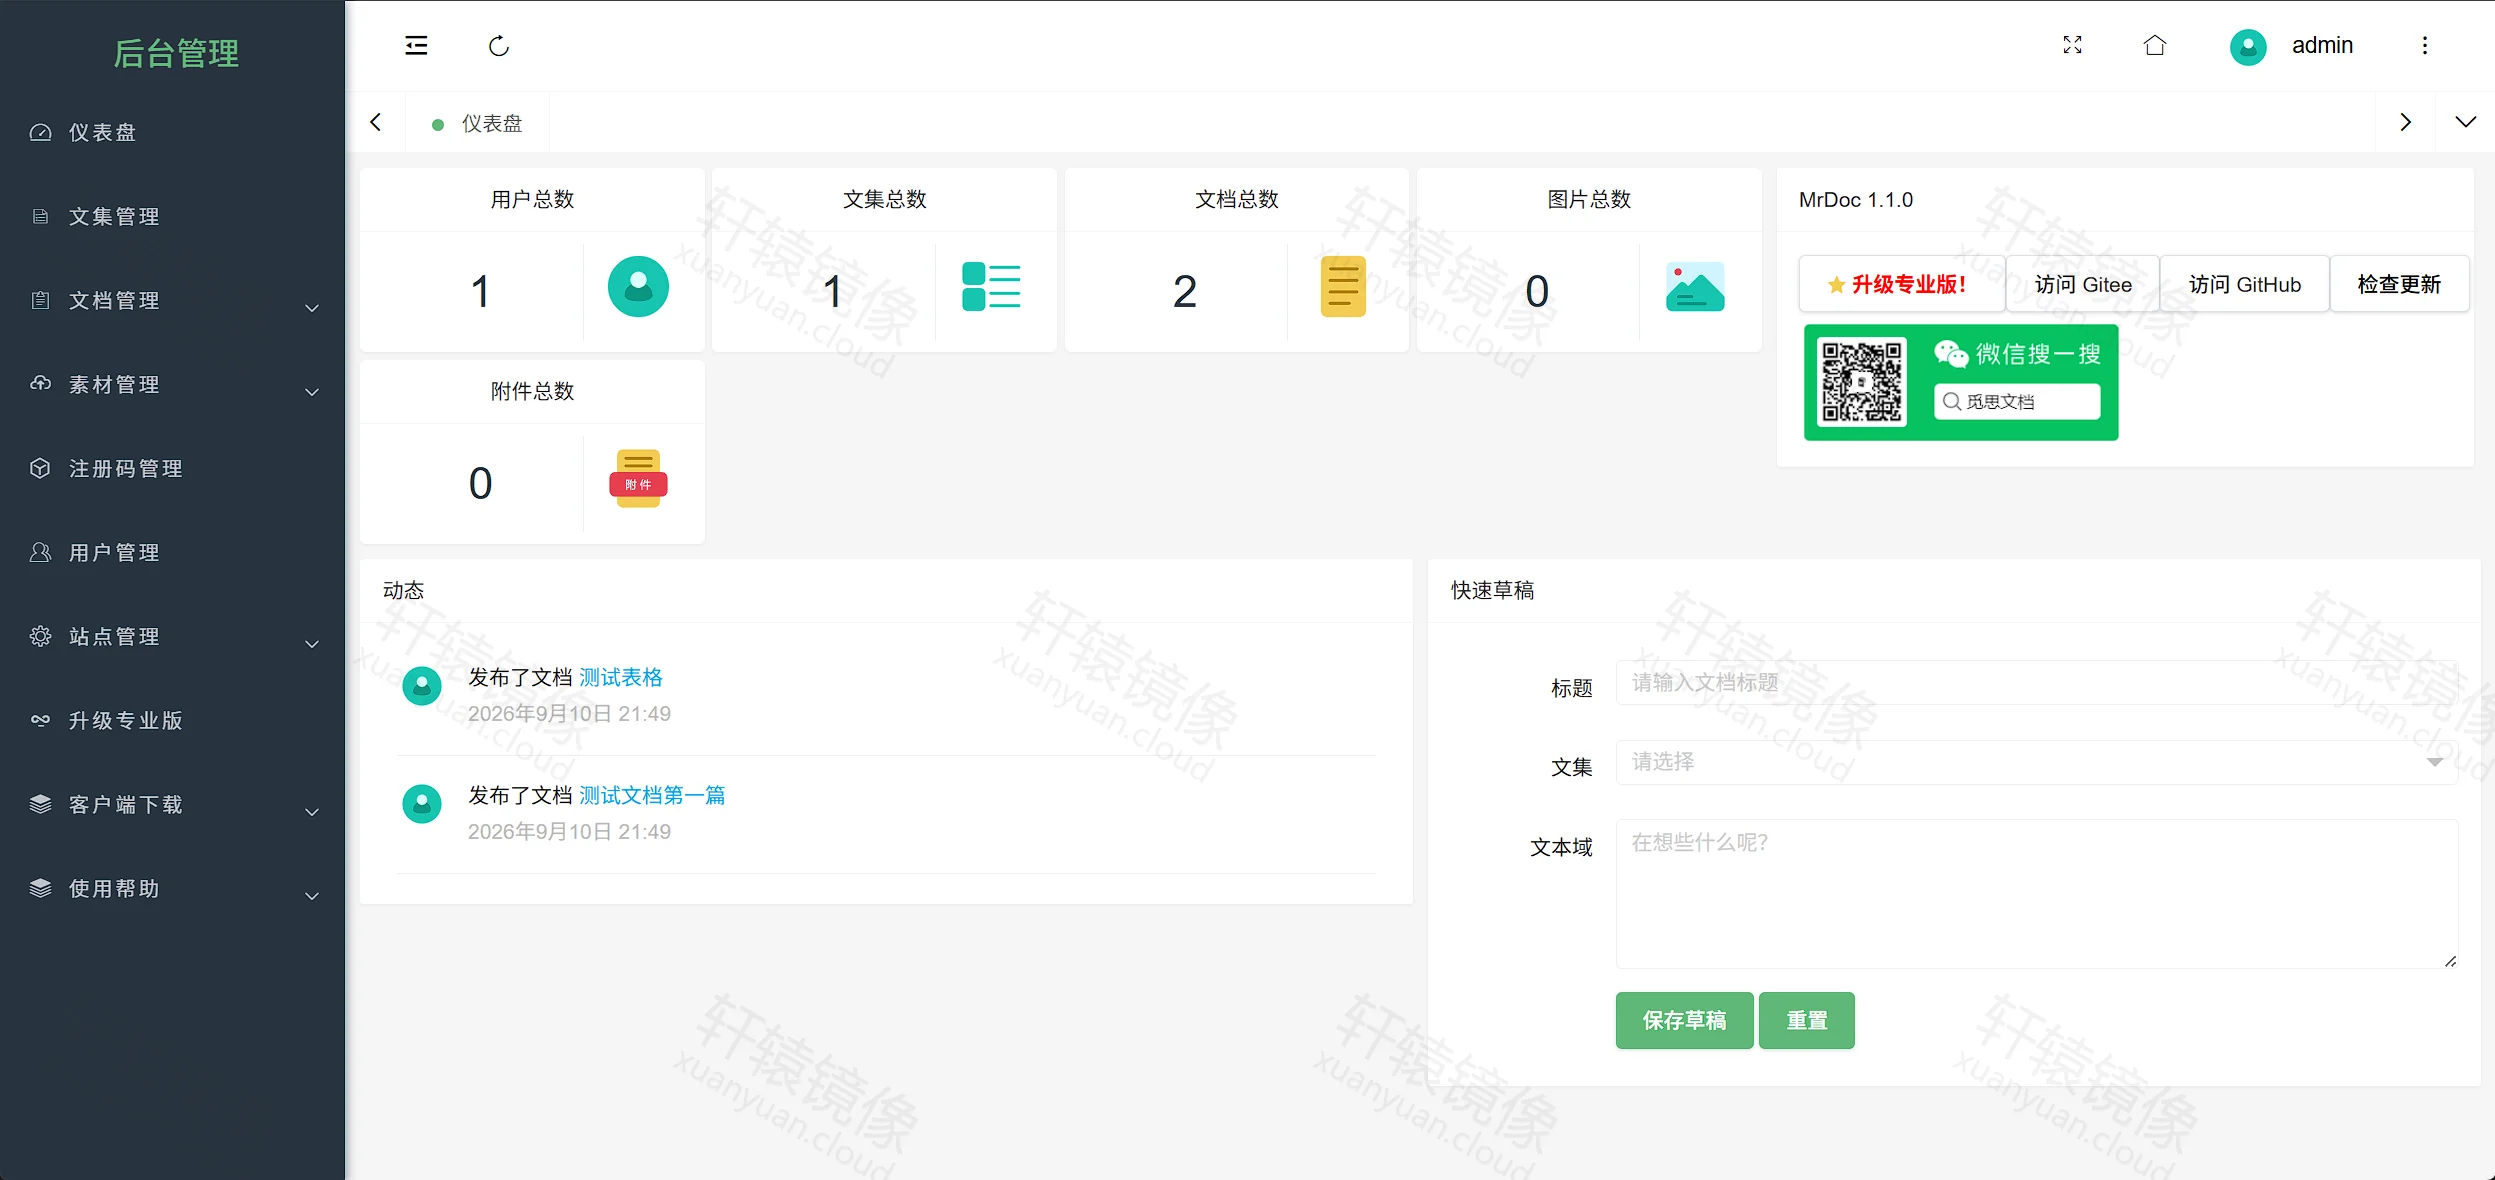
Task: Focus the 标题 document title input
Action: [2037, 682]
